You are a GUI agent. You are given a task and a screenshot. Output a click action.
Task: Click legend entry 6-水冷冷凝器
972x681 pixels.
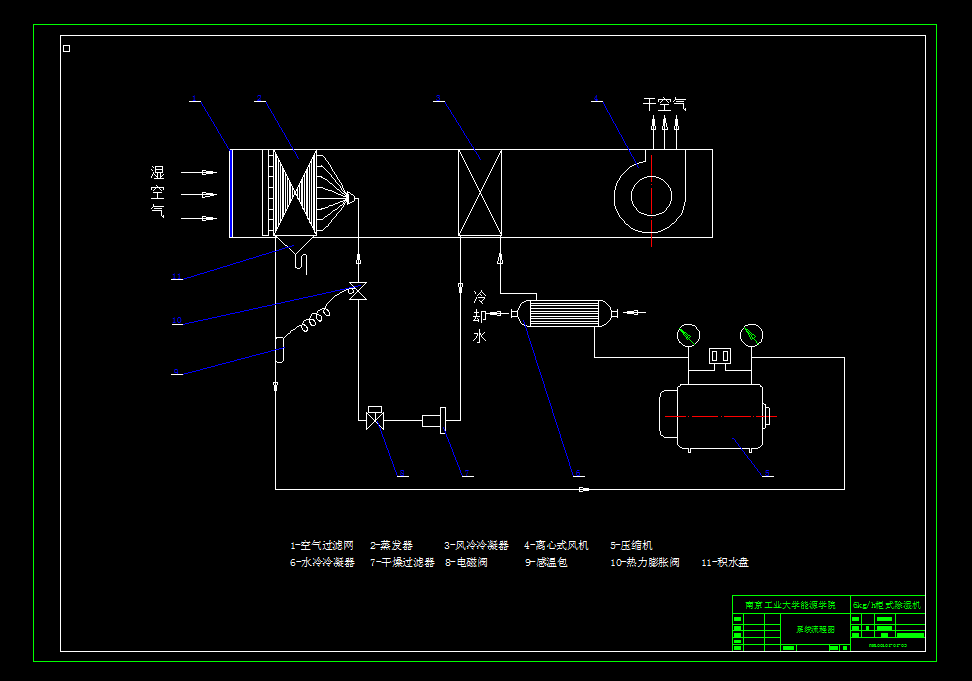tap(322, 562)
